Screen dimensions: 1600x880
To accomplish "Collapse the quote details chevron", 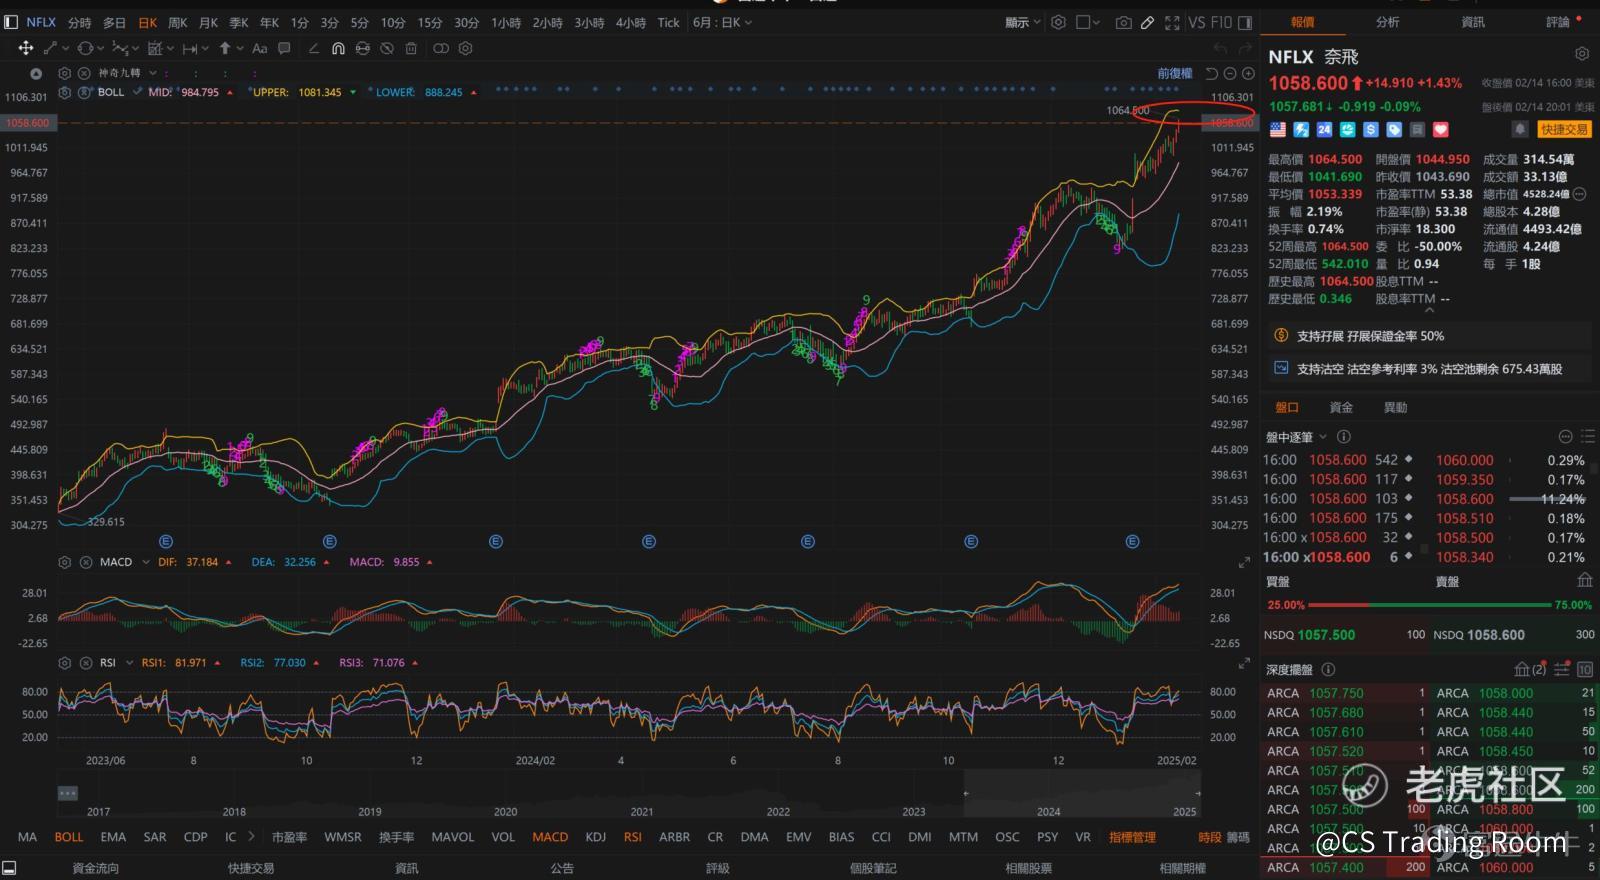I will [x=1429, y=311].
